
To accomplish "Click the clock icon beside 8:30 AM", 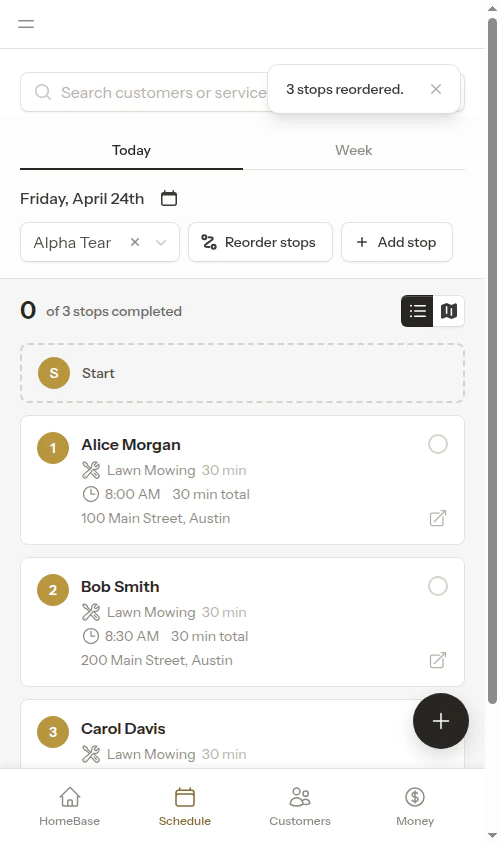I will 91,636.
